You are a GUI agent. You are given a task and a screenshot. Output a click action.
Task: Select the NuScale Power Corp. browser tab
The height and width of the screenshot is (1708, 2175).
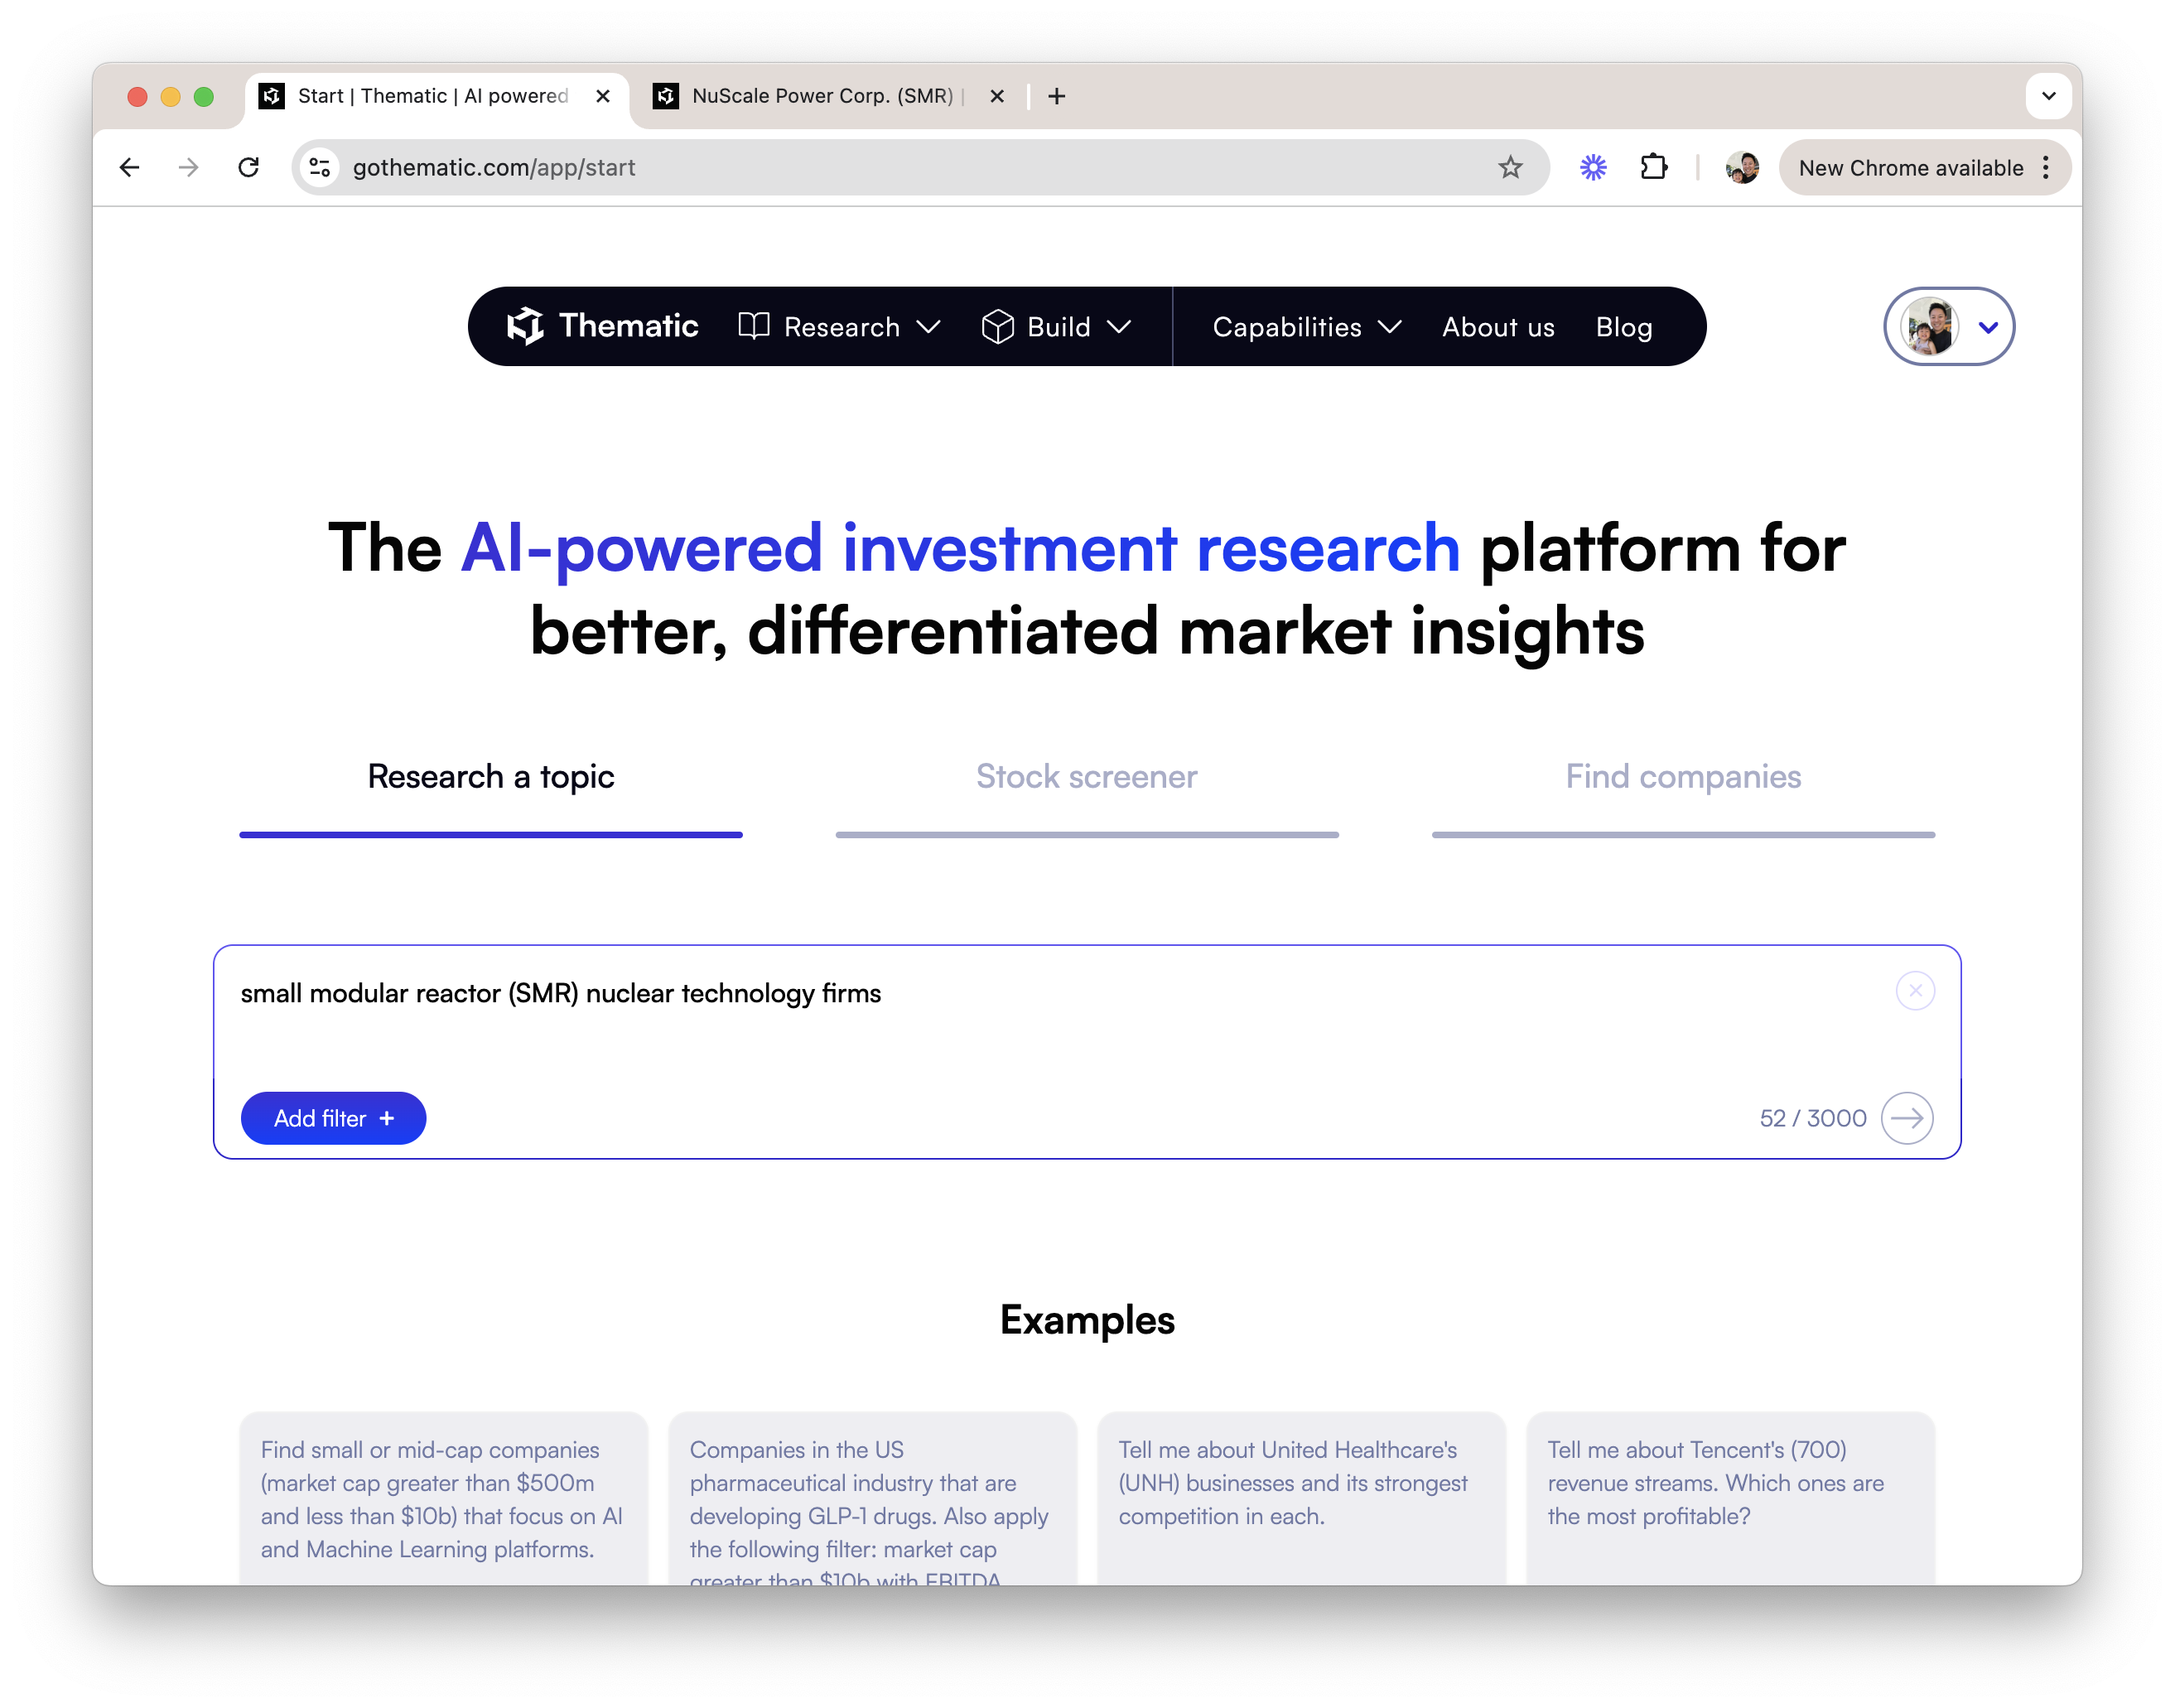point(822,96)
